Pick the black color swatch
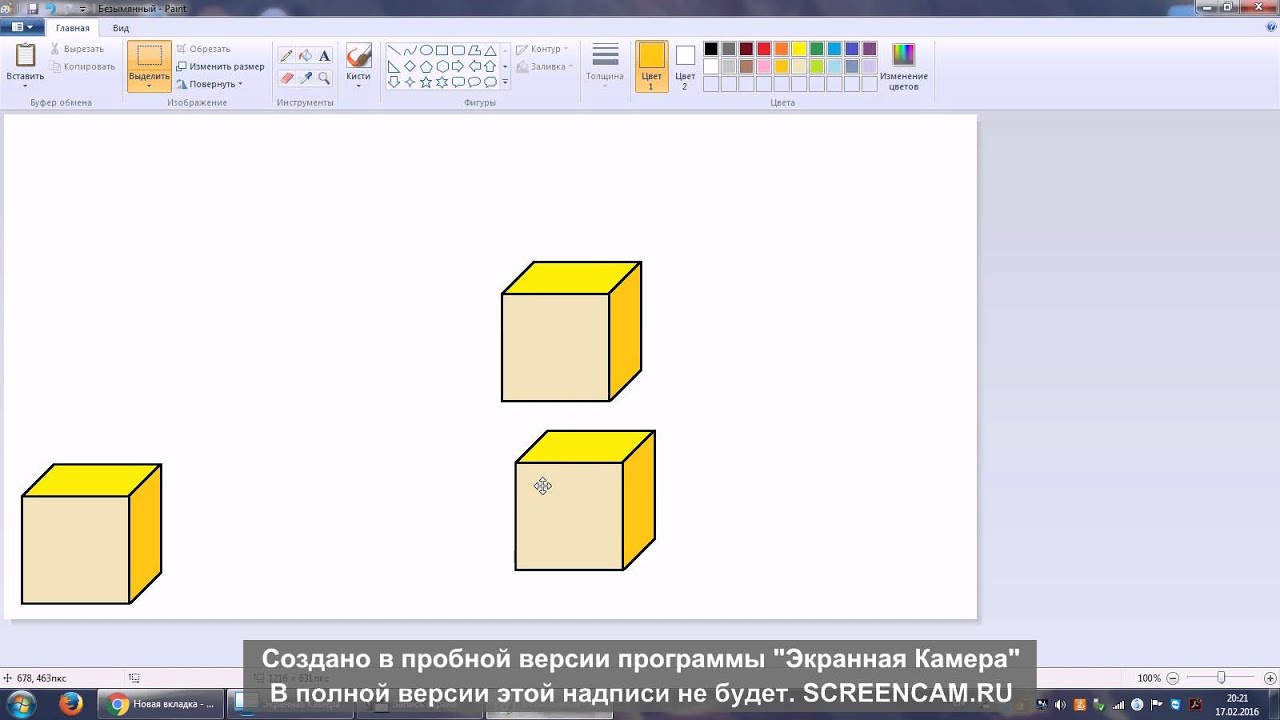1280x720 pixels. coord(711,49)
